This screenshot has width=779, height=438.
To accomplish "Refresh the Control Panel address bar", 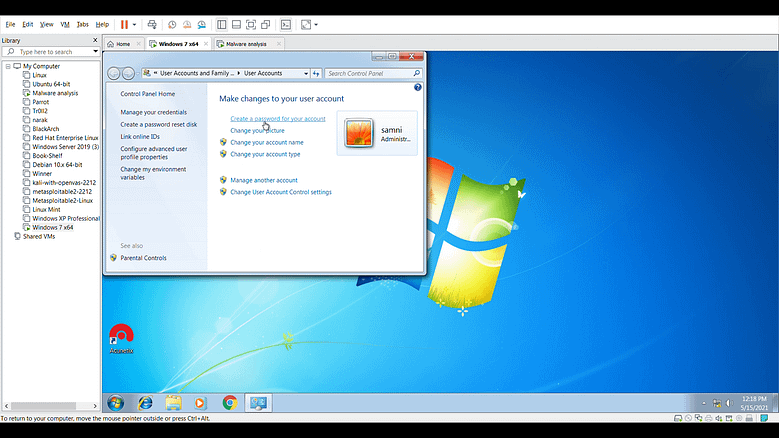I will 316,73.
